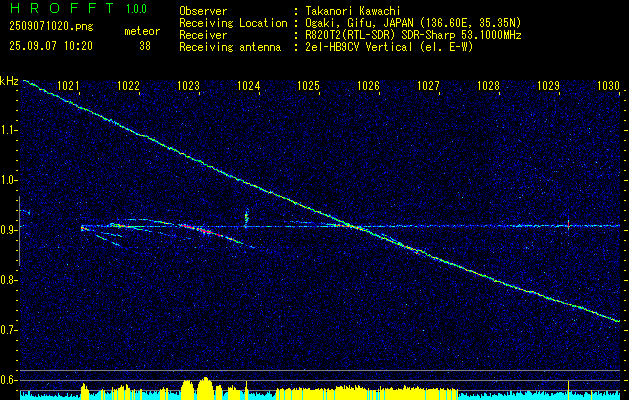Click the 0.6 kHz frequency label
This screenshot has height=400, width=629.
pos(9,380)
